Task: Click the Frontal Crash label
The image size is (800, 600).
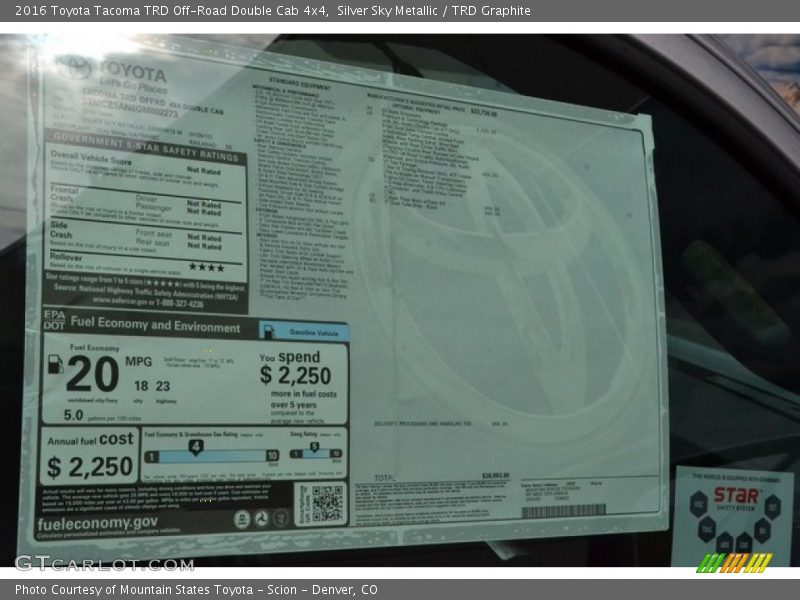Action: pyautogui.click(x=64, y=193)
